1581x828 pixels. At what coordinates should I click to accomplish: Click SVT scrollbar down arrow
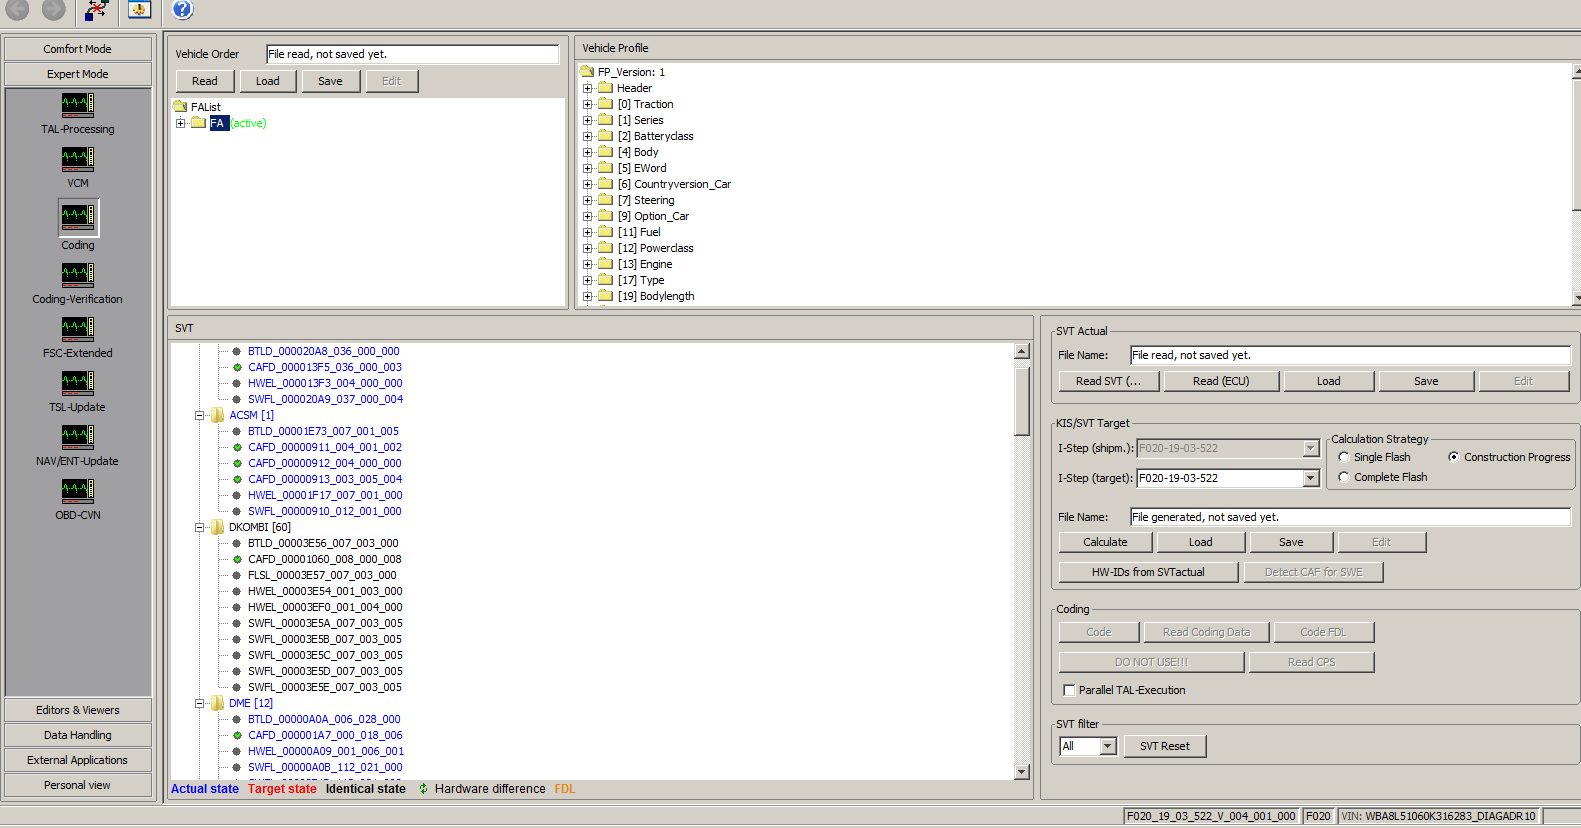[1022, 772]
